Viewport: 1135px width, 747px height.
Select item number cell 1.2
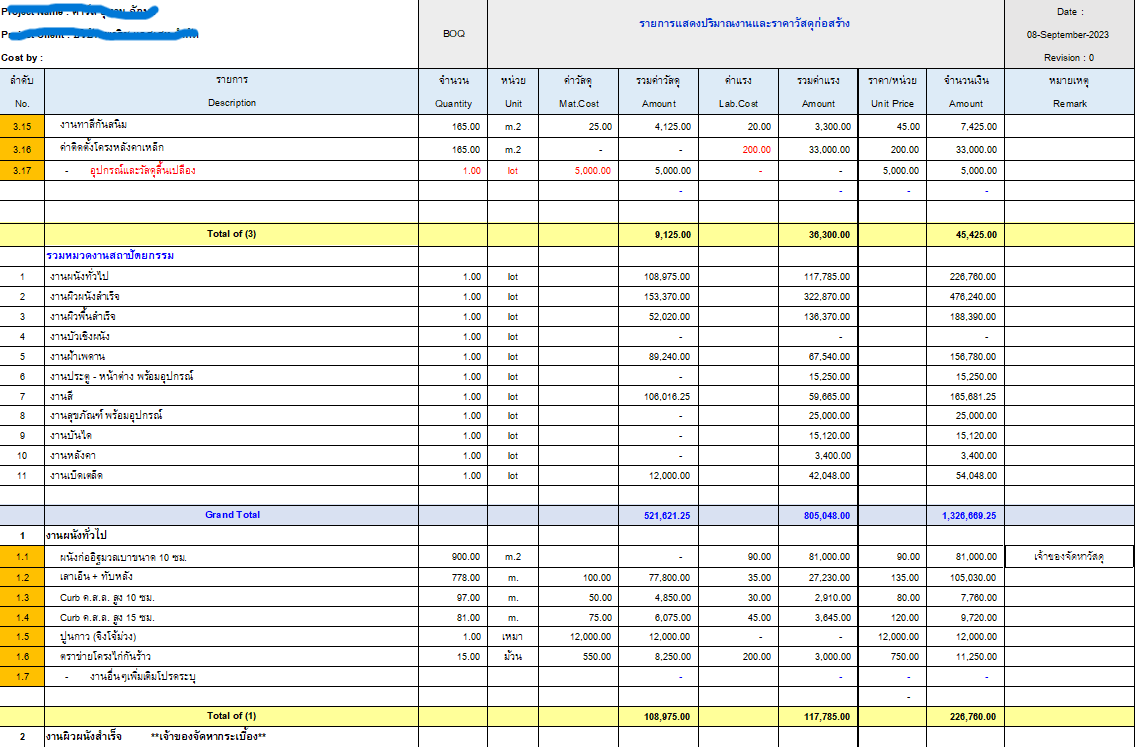click(x=22, y=578)
